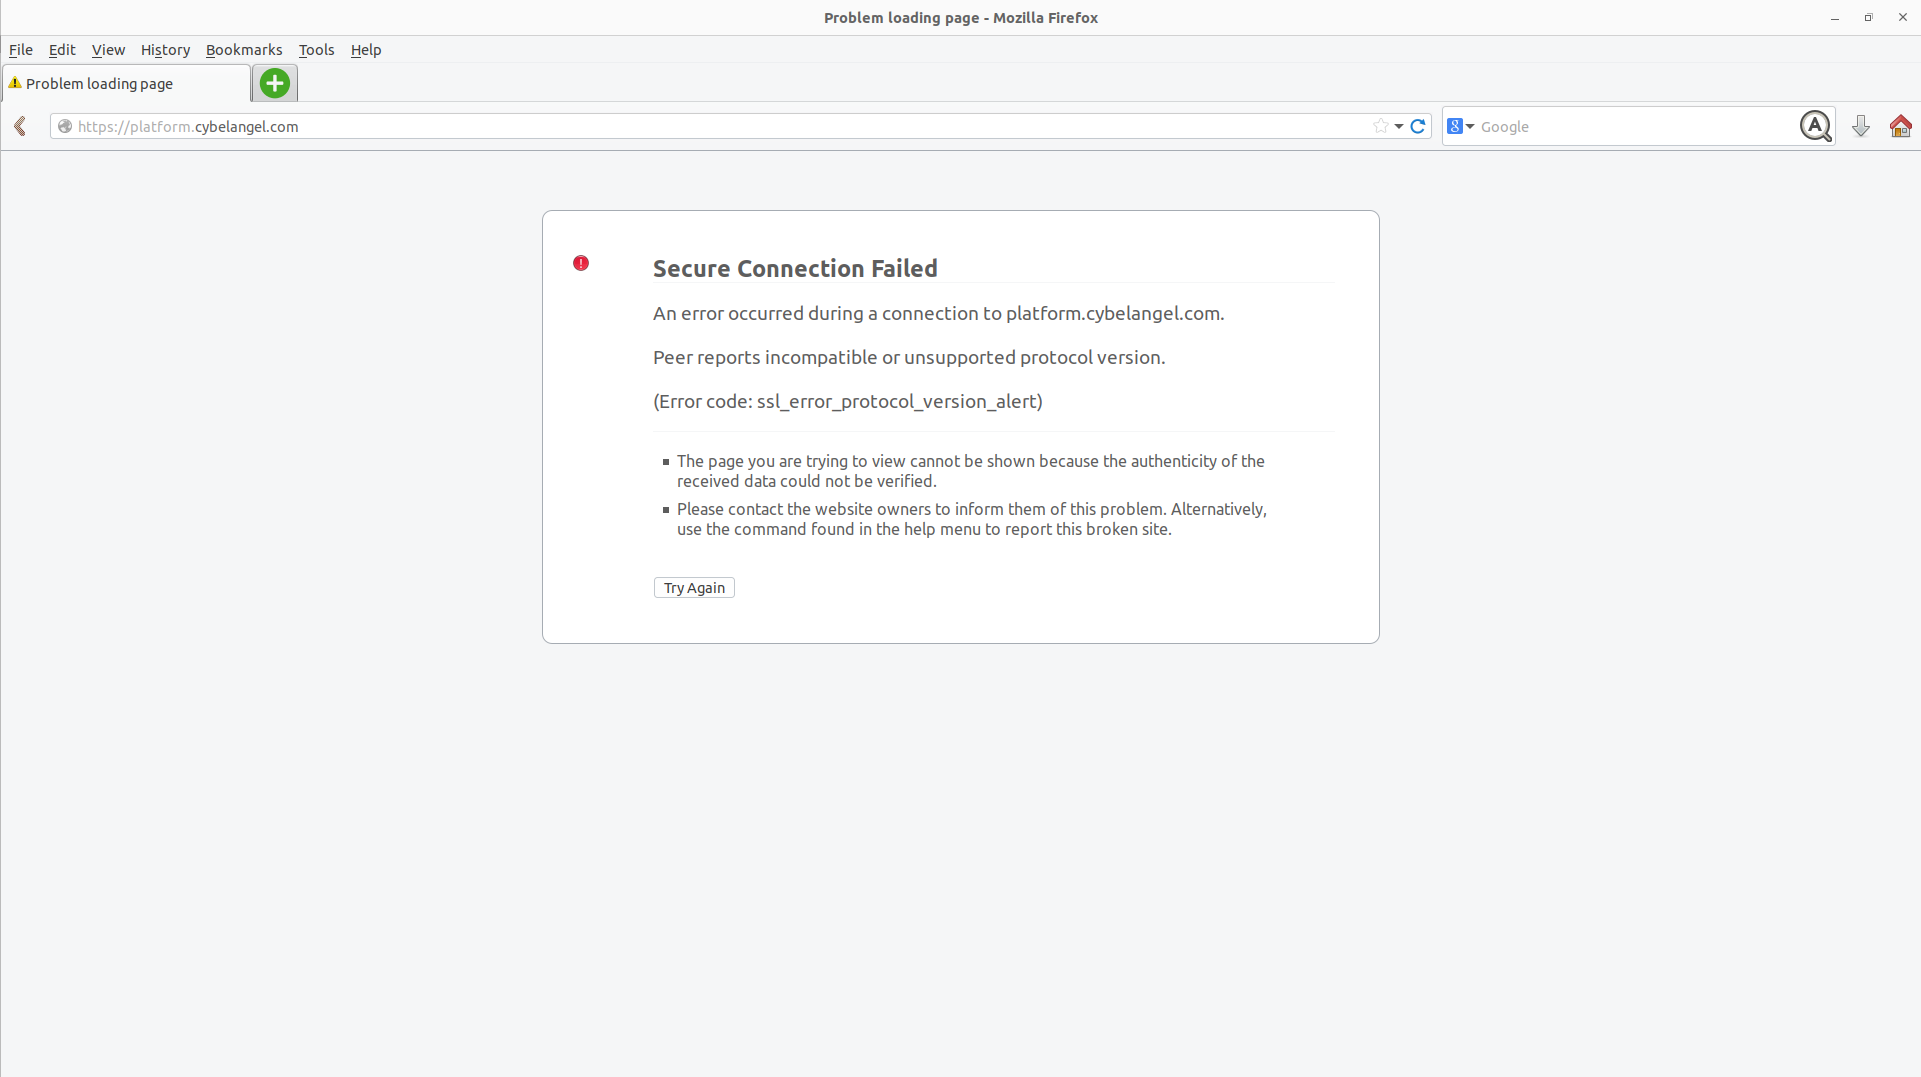Reload the page with the refresh icon

coord(1418,126)
